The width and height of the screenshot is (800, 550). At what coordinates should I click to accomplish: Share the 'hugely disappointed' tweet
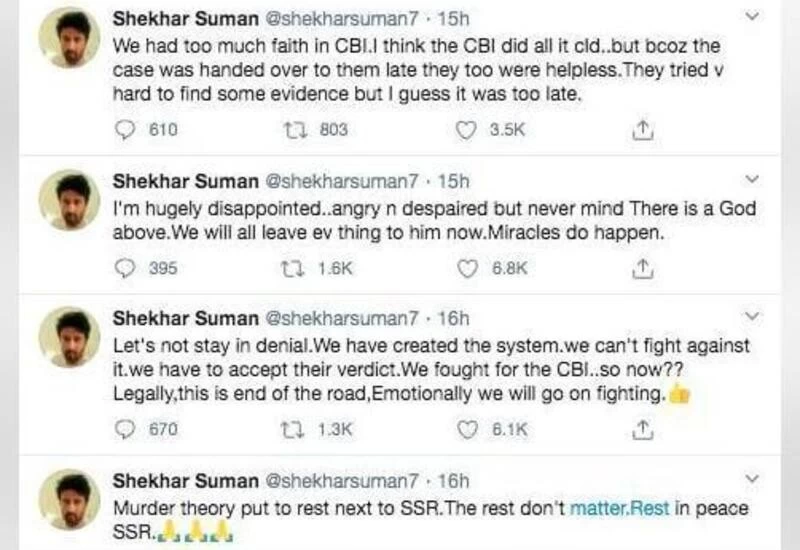pos(644,268)
